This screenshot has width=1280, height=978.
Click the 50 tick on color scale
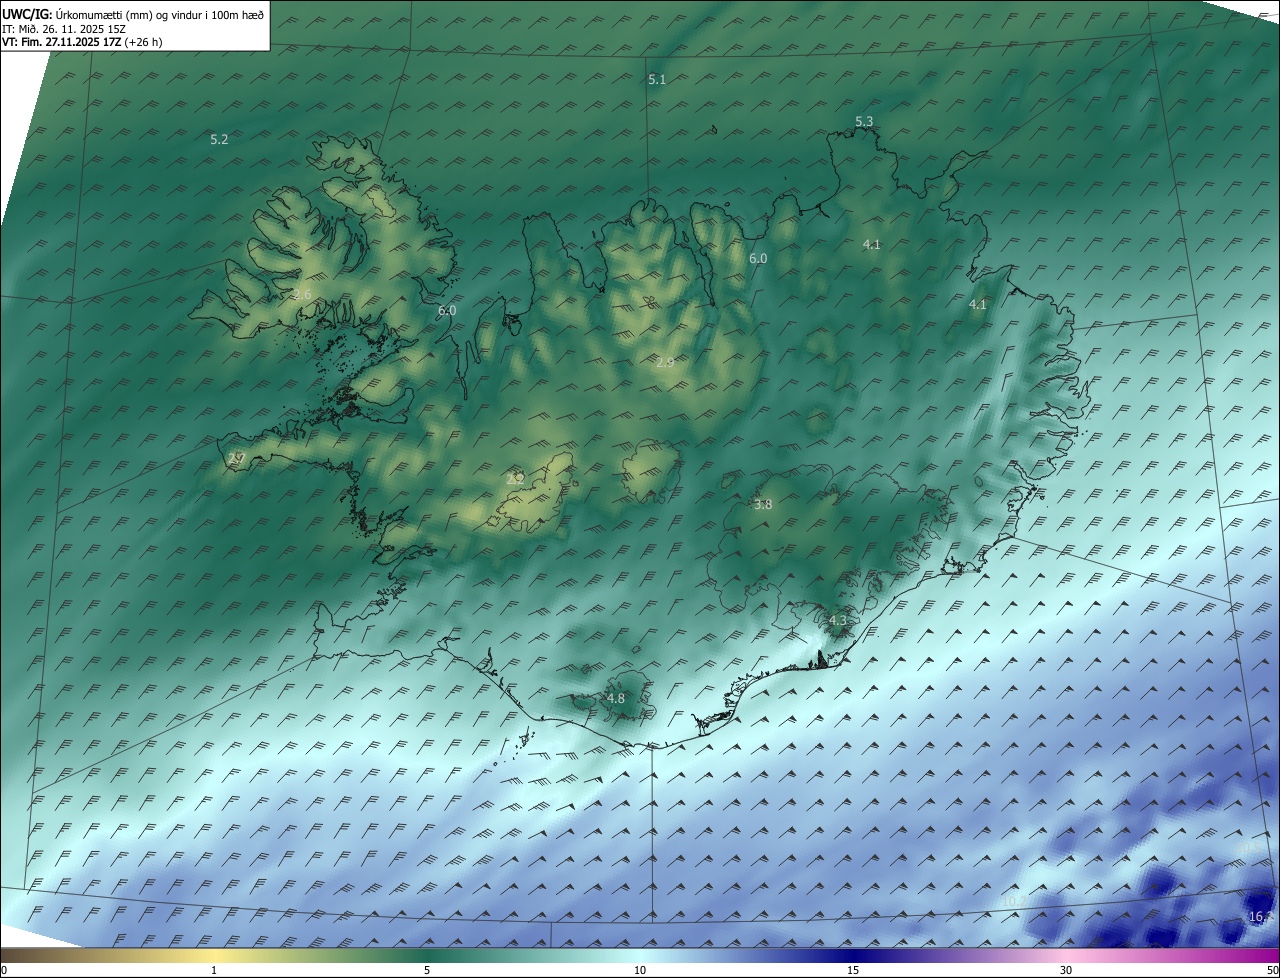click(x=1272, y=971)
